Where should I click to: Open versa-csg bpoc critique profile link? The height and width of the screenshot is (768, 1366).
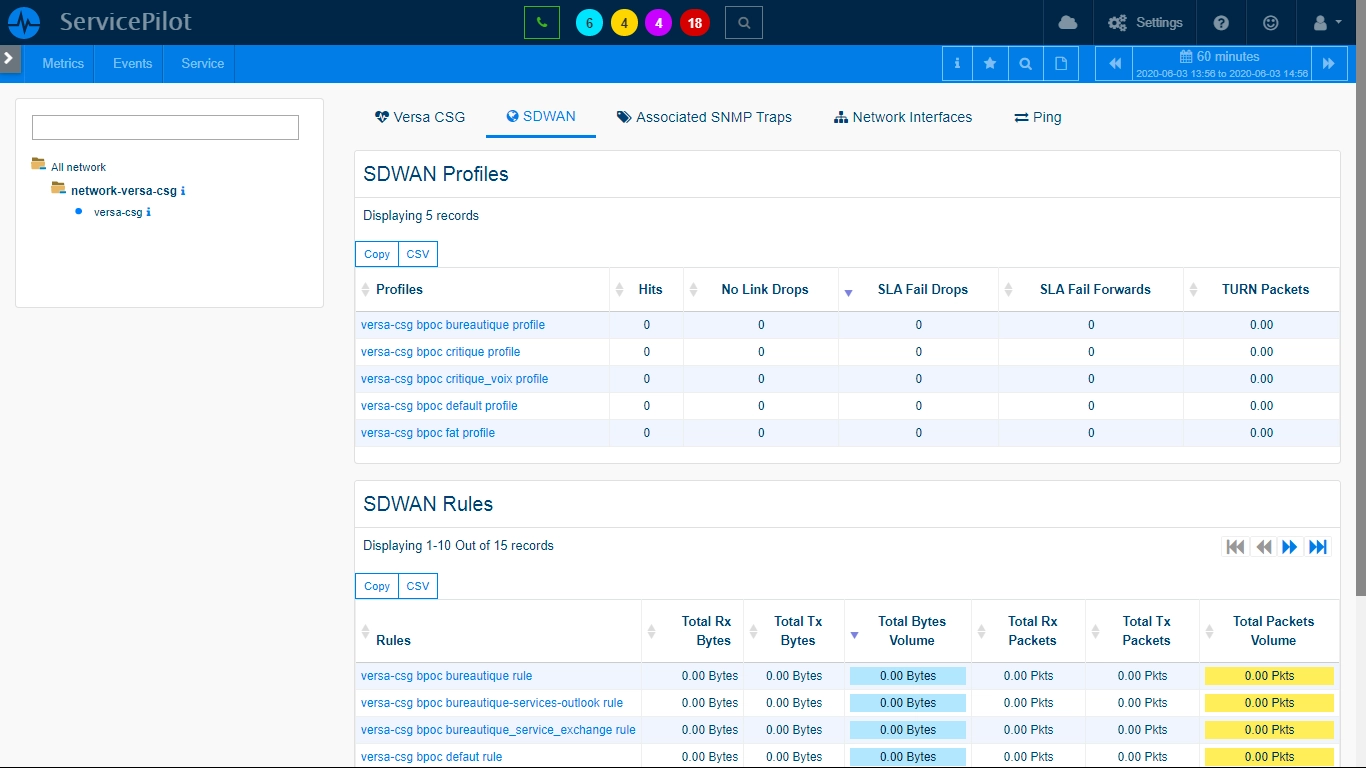(x=441, y=352)
